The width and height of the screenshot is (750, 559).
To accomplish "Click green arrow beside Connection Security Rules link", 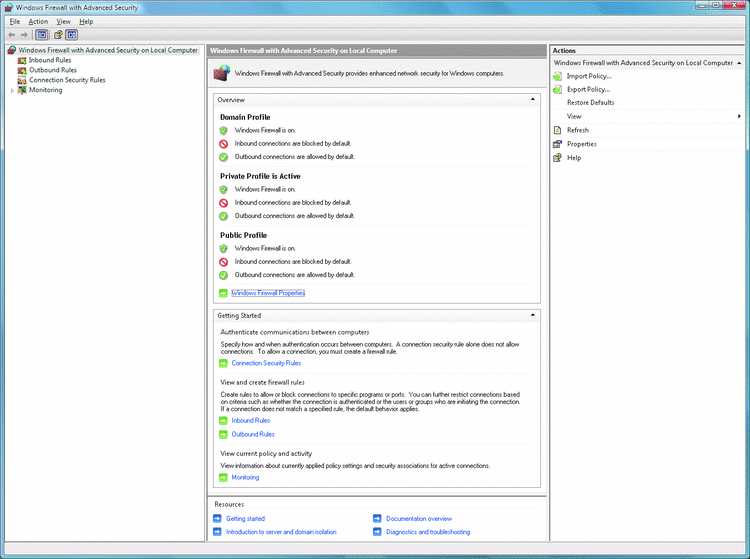I will point(223,363).
